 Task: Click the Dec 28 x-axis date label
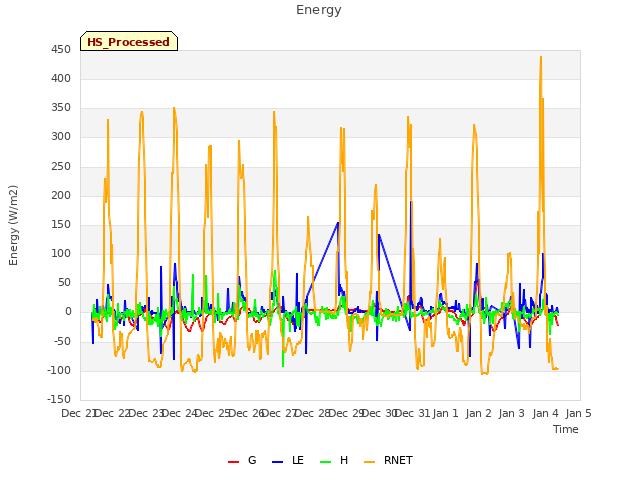(x=313, y=413)
